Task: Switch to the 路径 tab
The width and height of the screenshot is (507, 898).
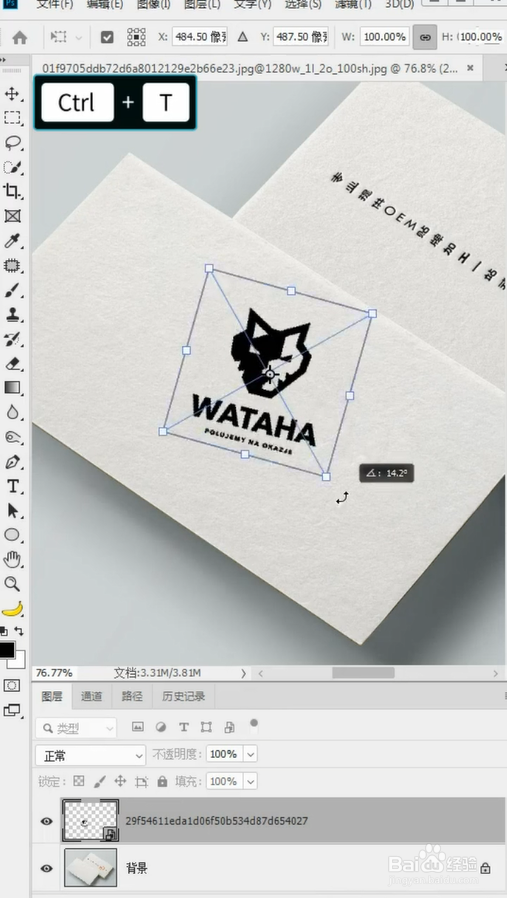Action: (132, 696)
